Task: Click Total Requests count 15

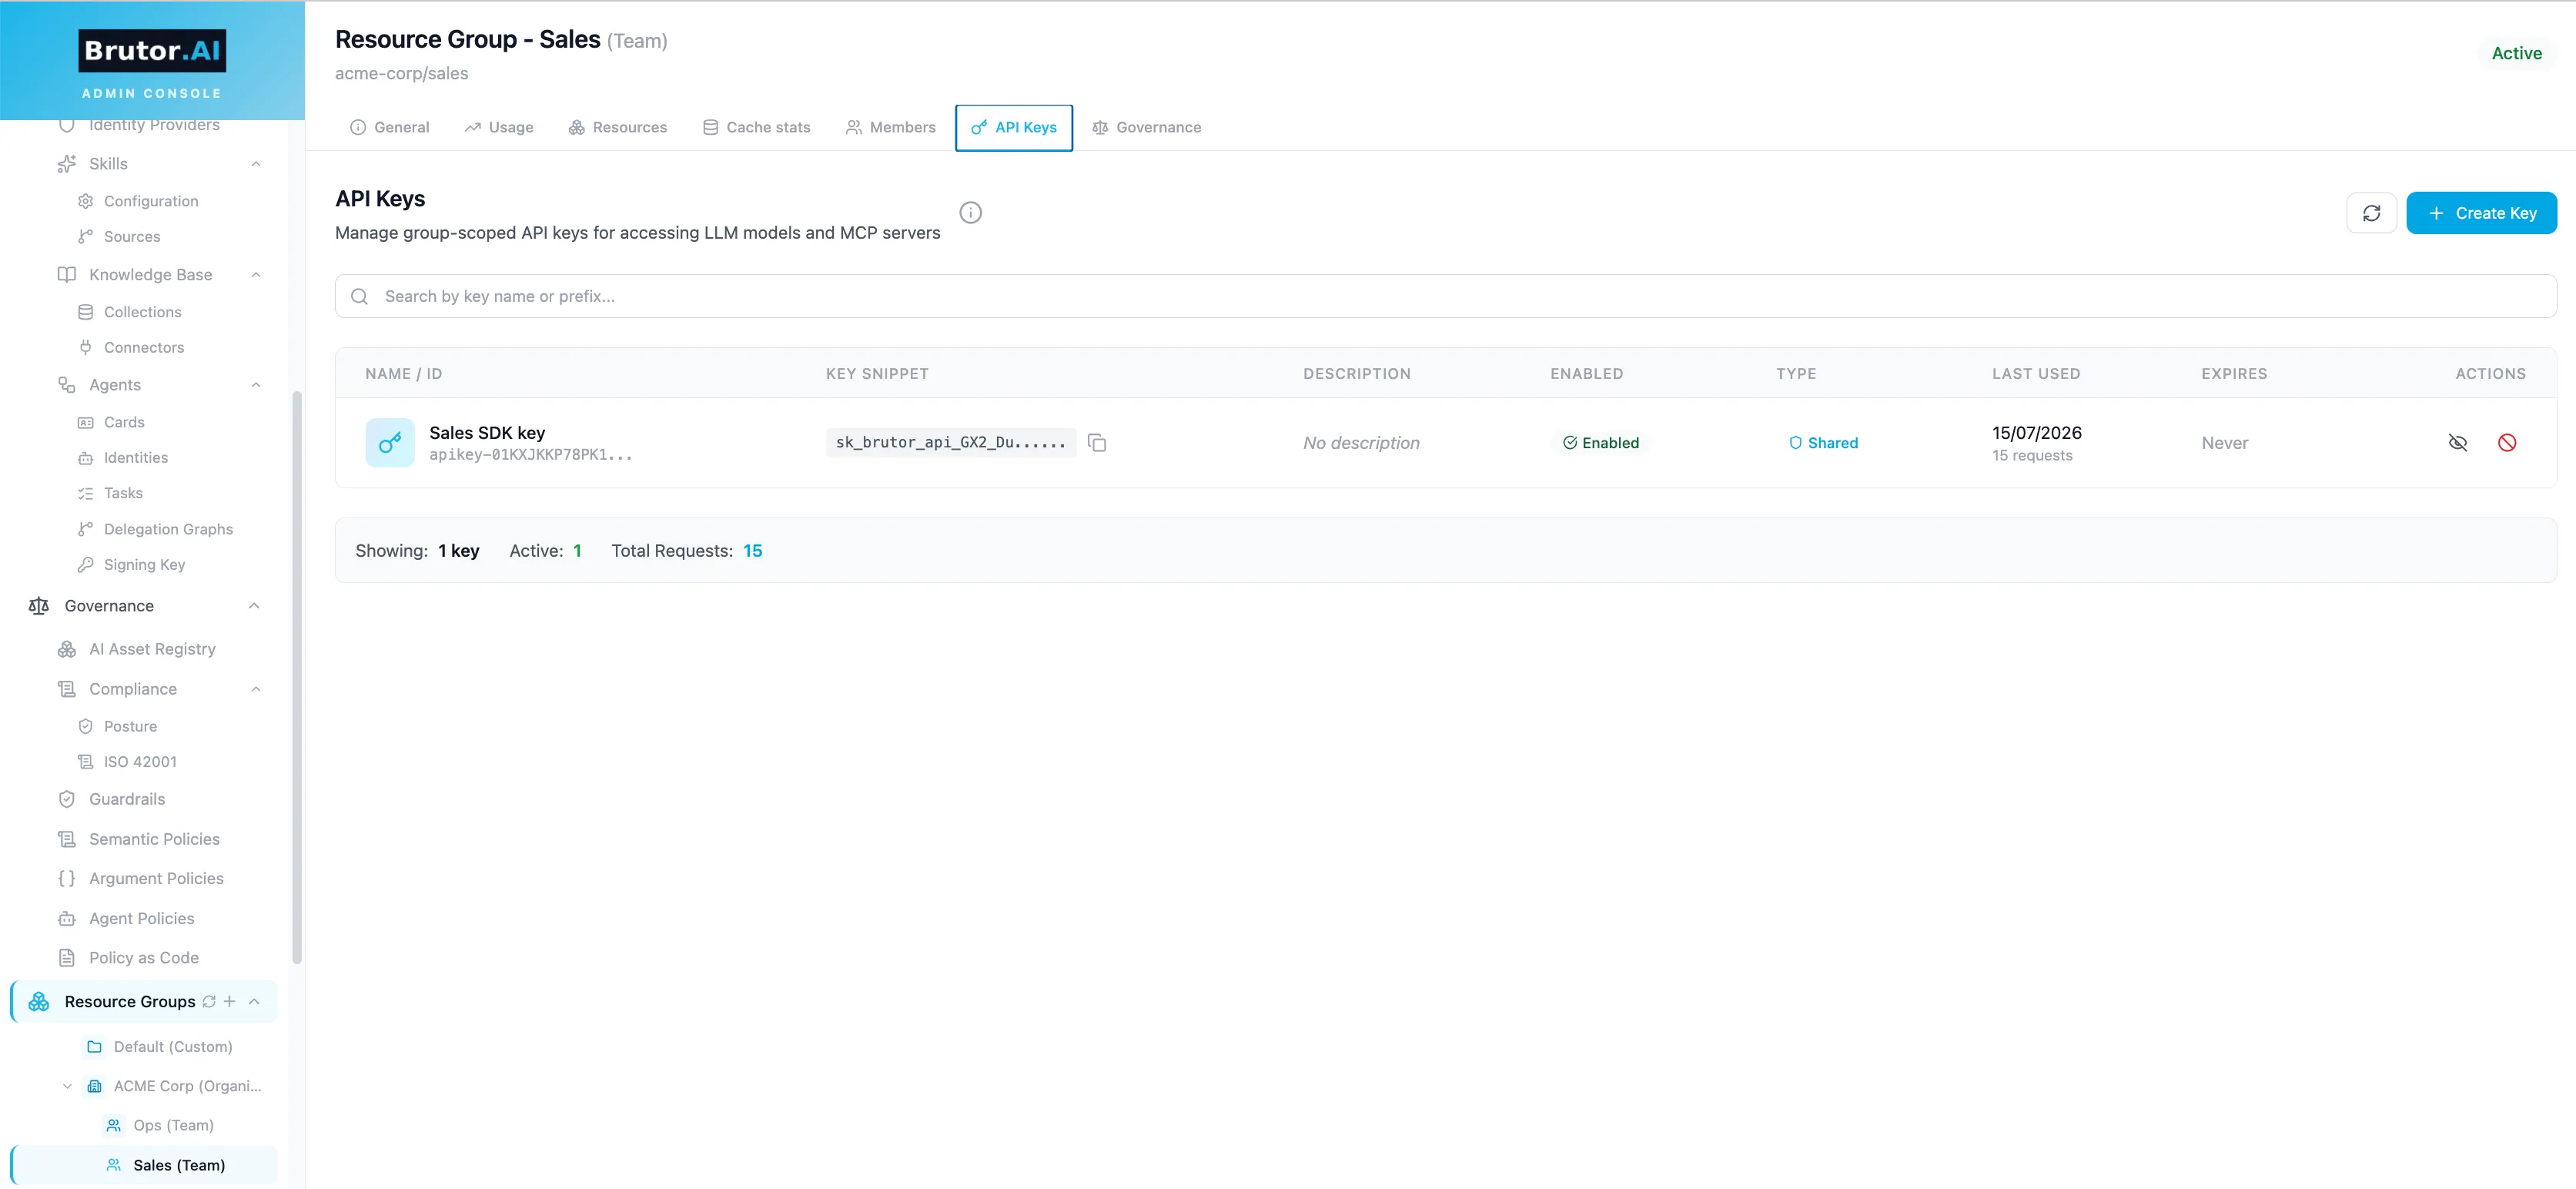Action: click(752, 551)
